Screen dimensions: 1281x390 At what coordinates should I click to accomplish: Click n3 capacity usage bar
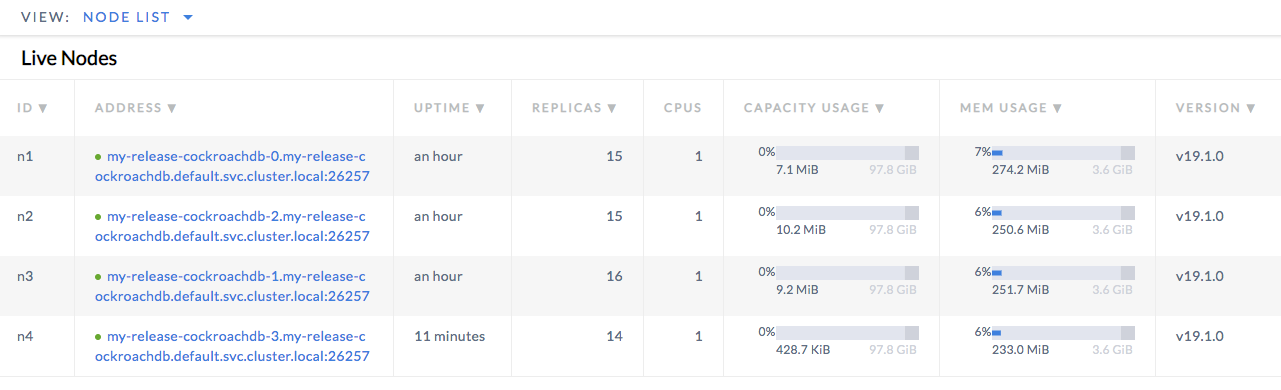click(848, 272)
